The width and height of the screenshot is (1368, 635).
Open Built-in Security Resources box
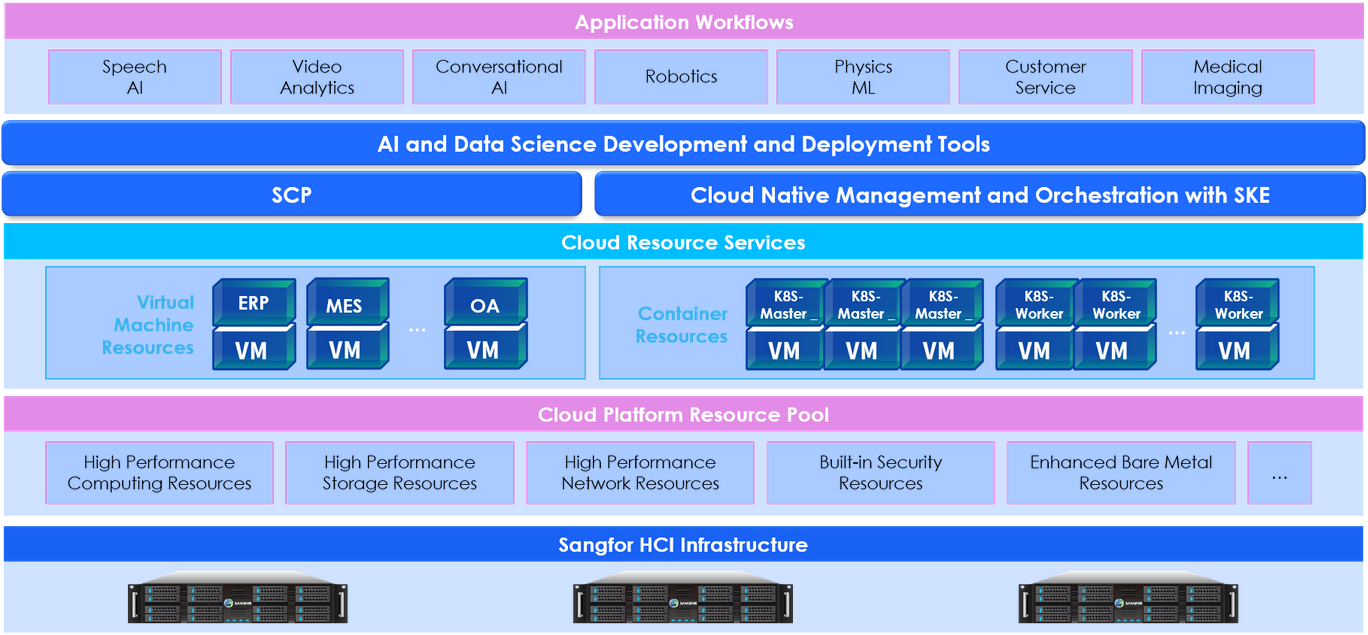(x=881, y=473)
